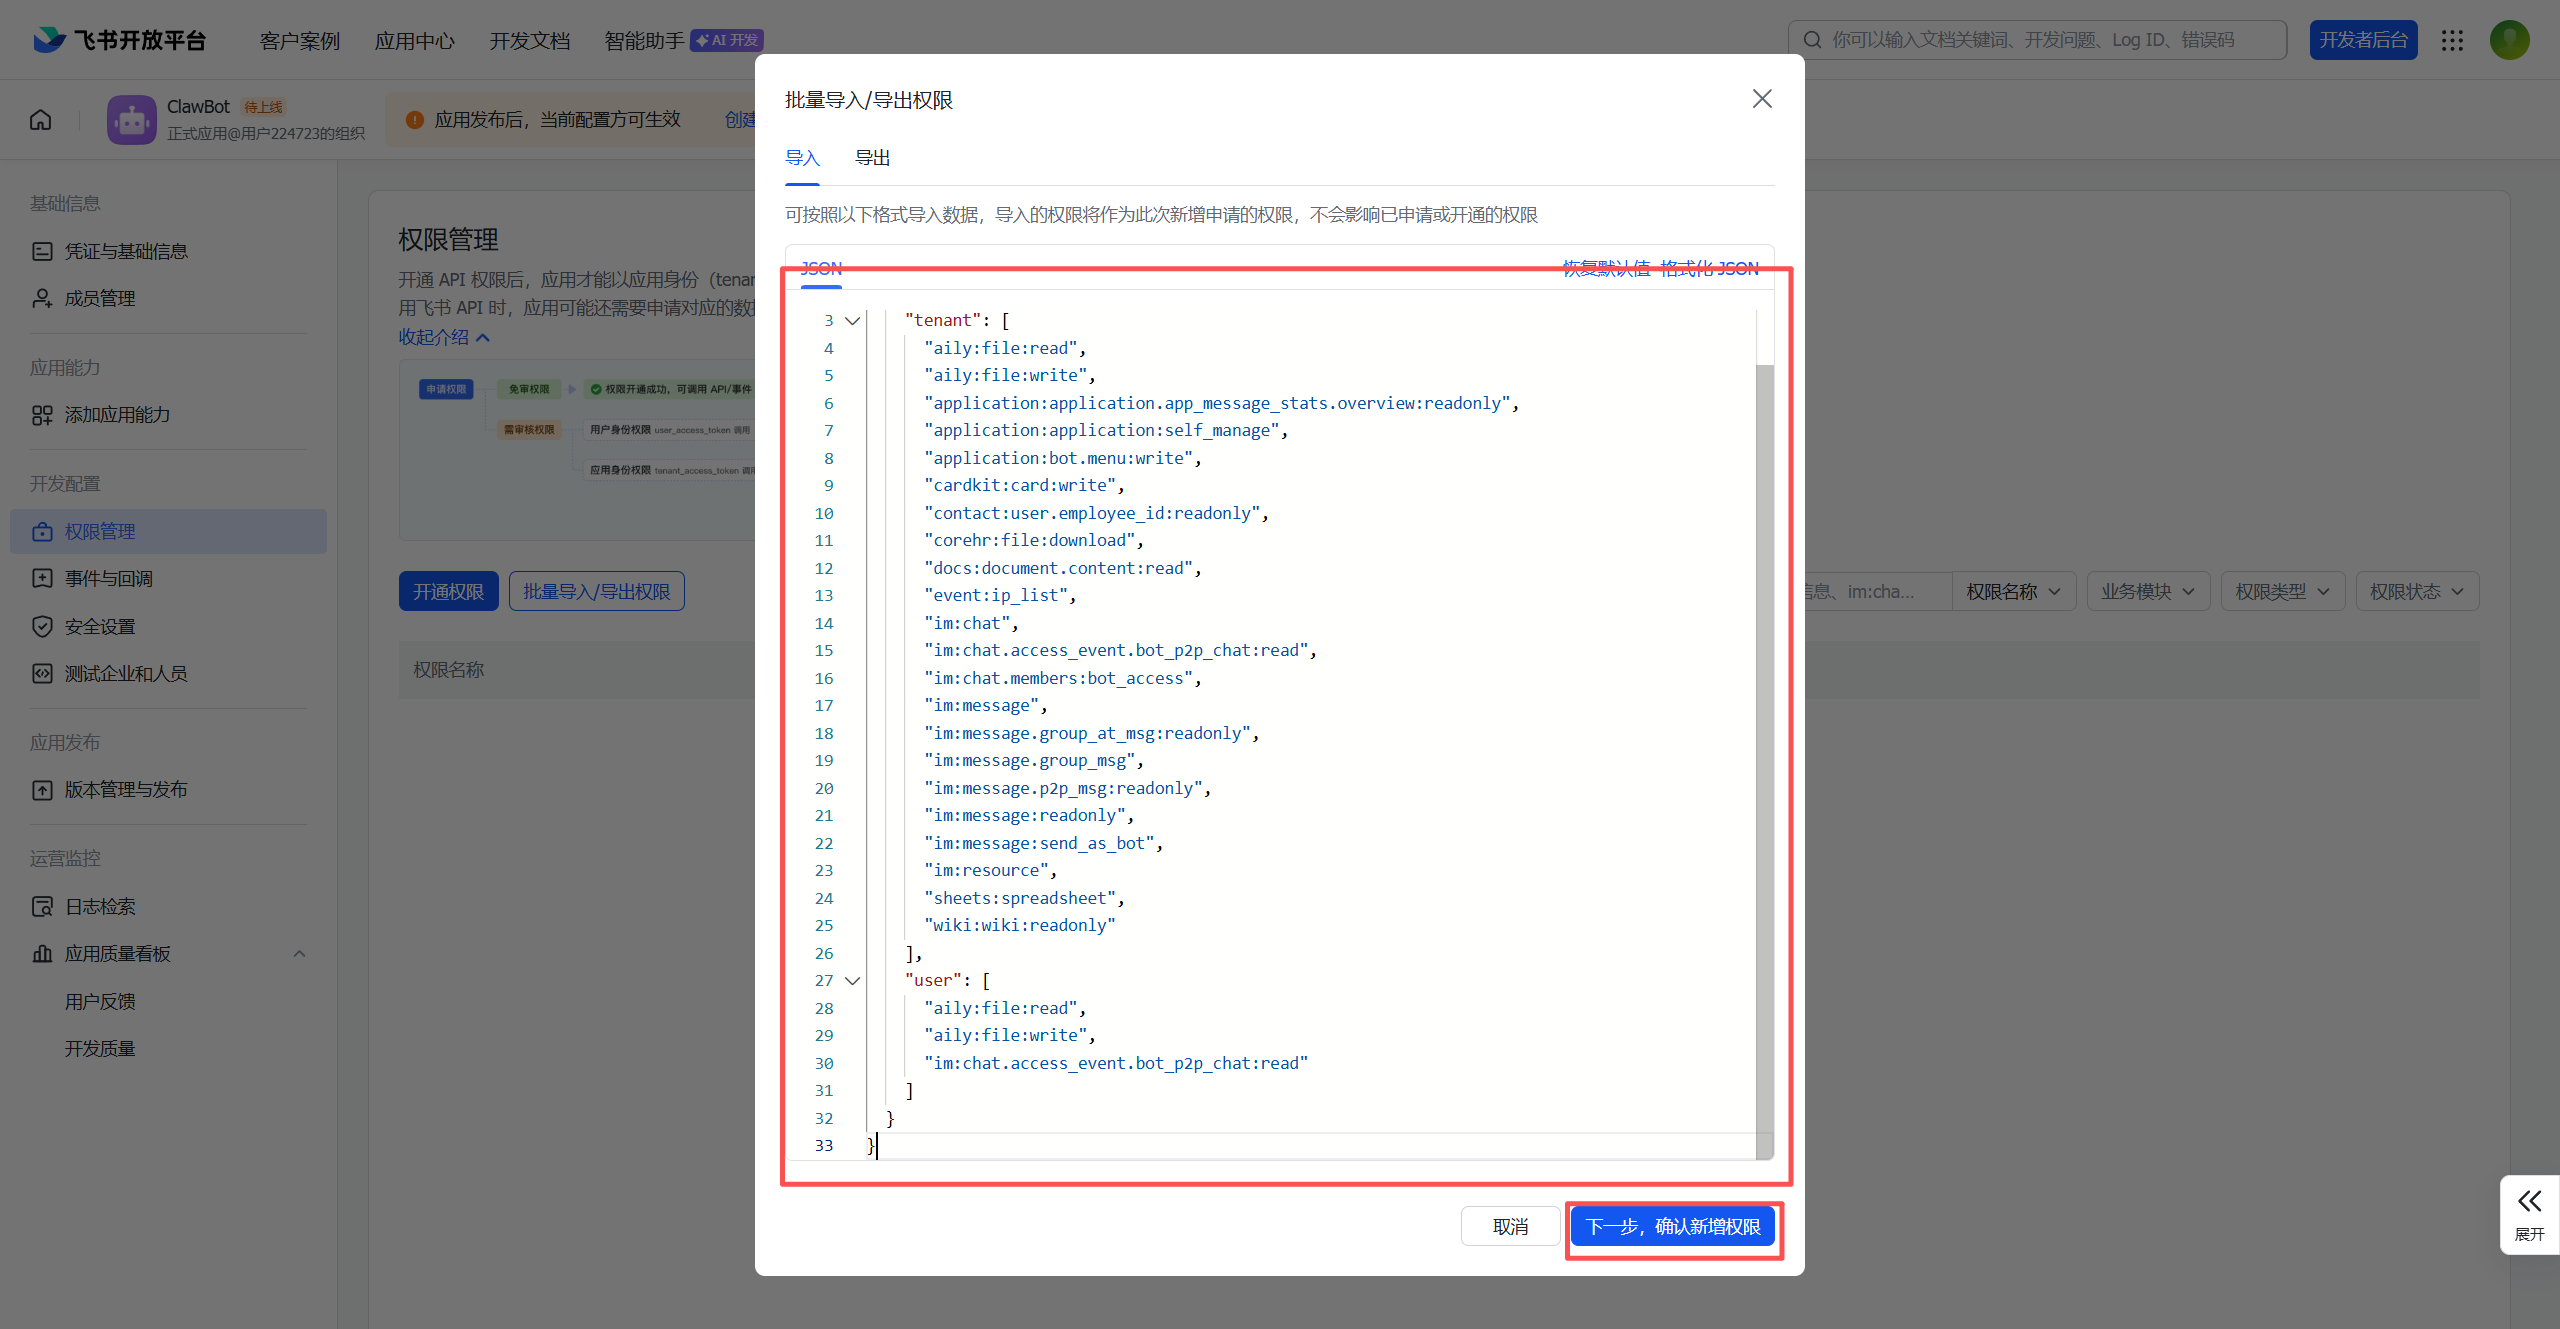Close the 批量导入/导出权限 dialog
2560x1329 pixels.
point(1762,99)
